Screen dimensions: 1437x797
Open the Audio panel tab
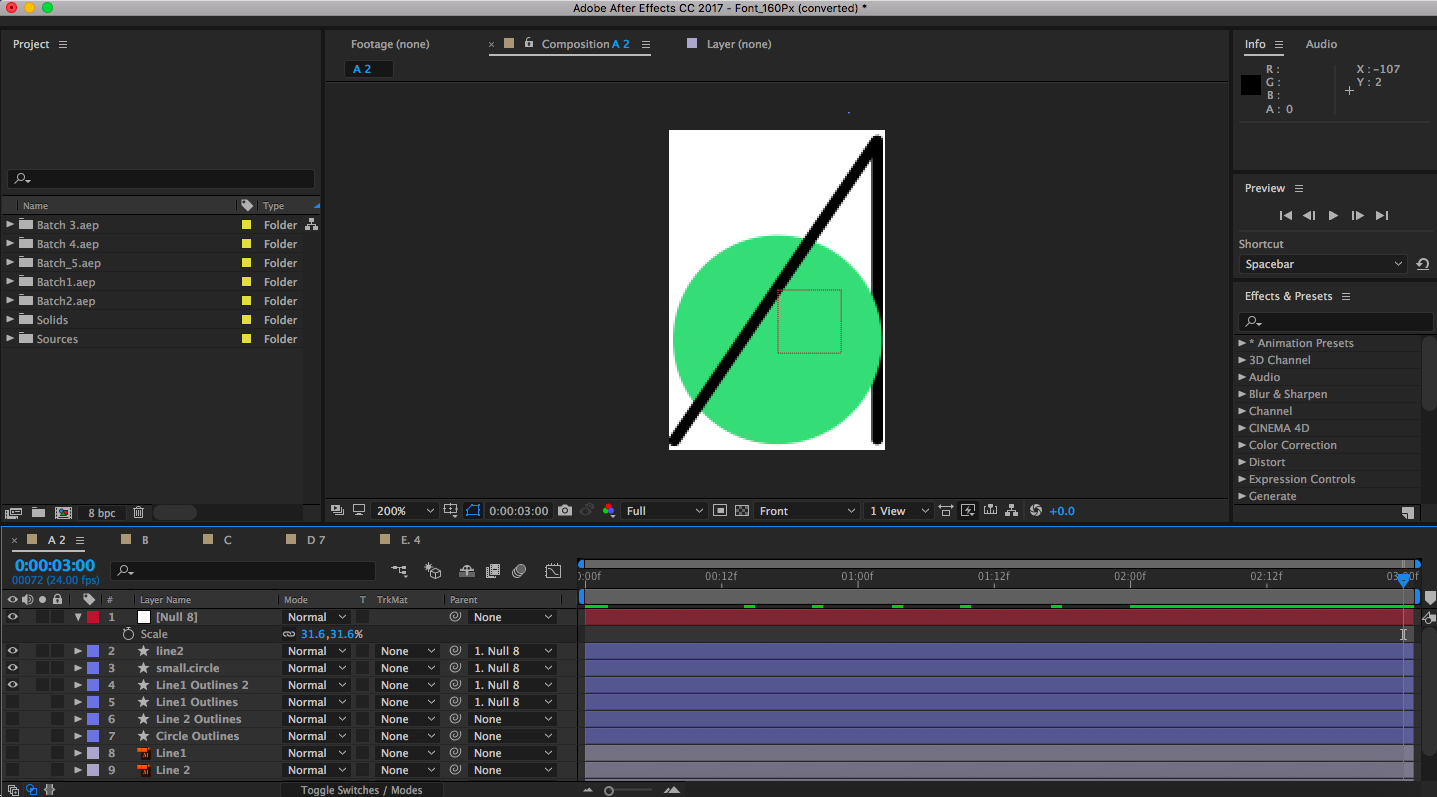coord(1321,44)
